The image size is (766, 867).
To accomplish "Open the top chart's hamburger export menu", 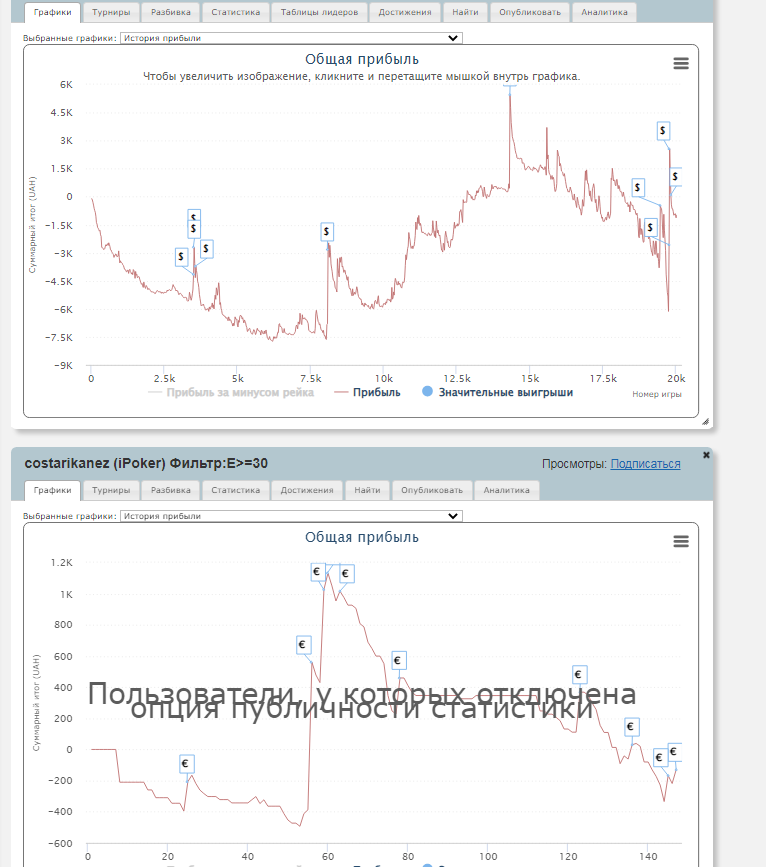I will [x=681, y=64].
